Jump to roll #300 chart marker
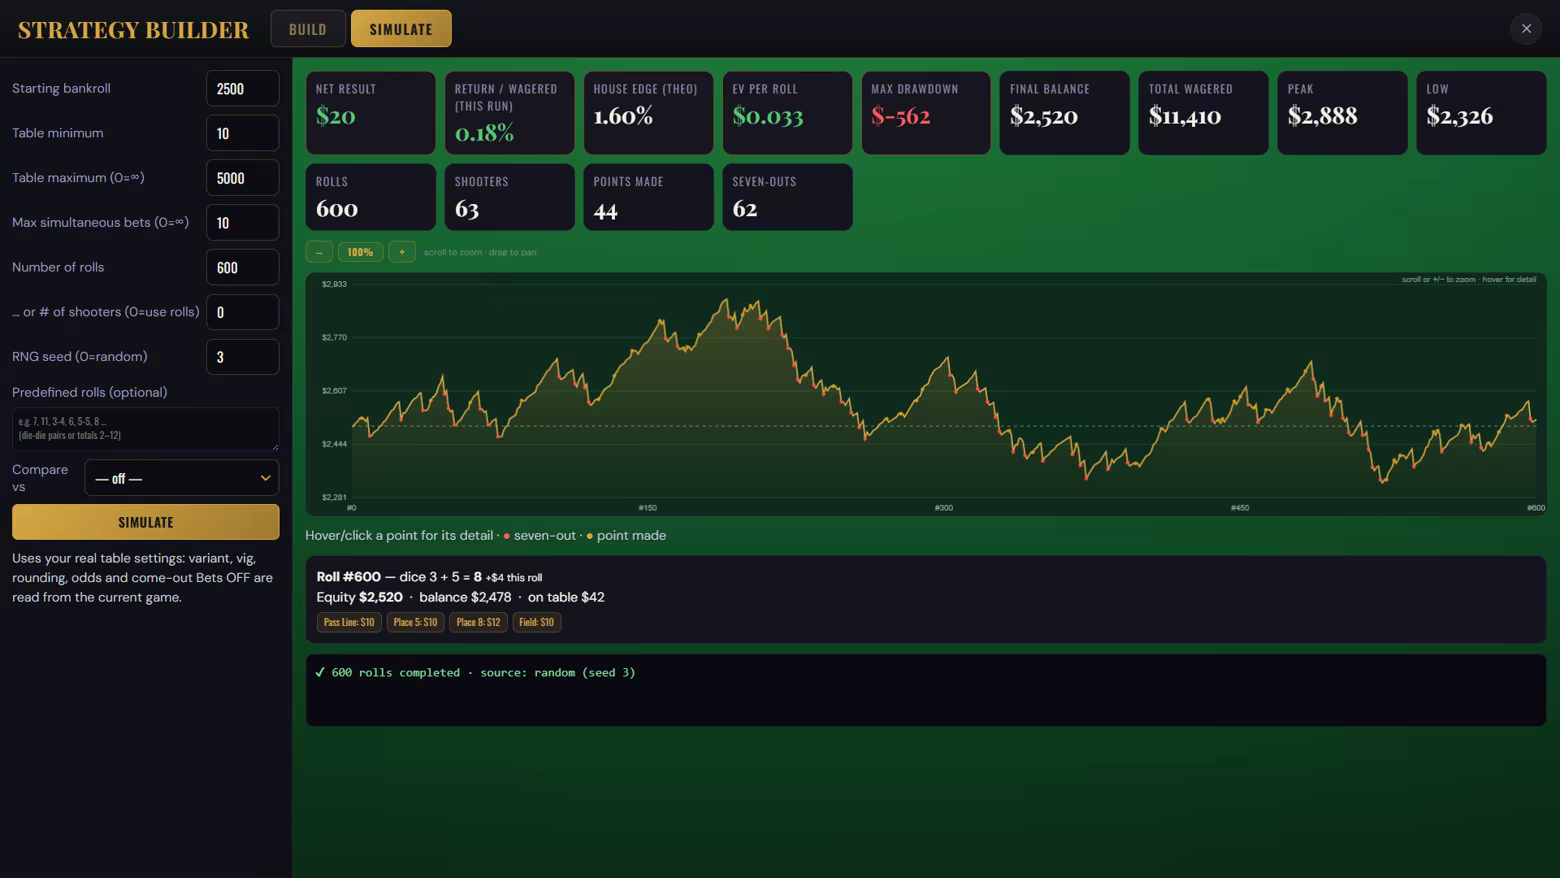The height and width of the screenshot is (878, 1560). tap(943, 508)
